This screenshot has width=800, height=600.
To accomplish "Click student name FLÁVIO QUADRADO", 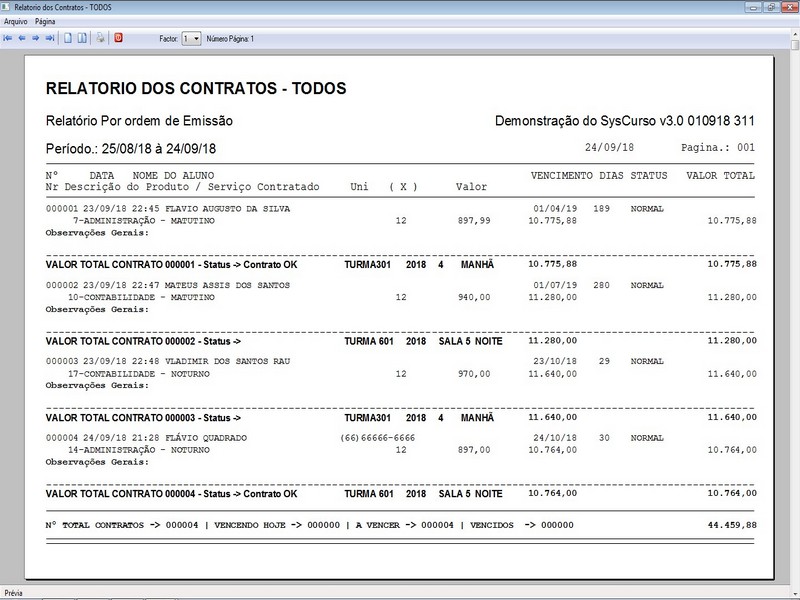I will [206, 438].
